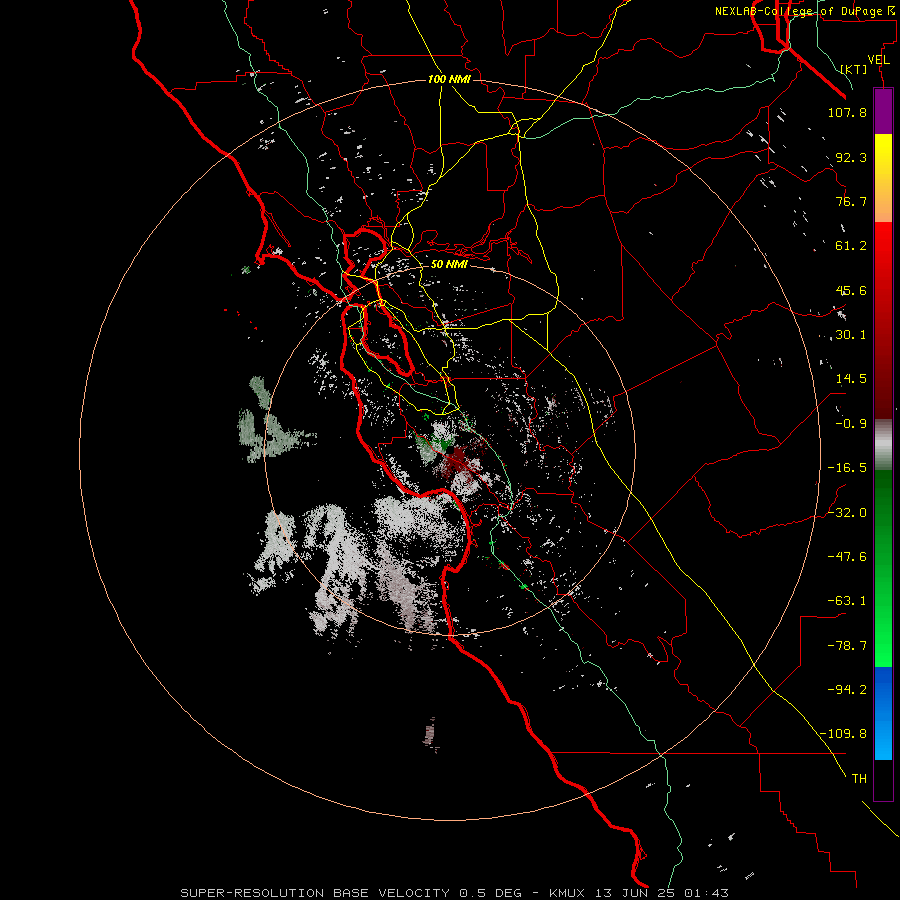900x900 pixels.
Task: Click the gray near-zero segment of the scale
Action: point(883,445)
